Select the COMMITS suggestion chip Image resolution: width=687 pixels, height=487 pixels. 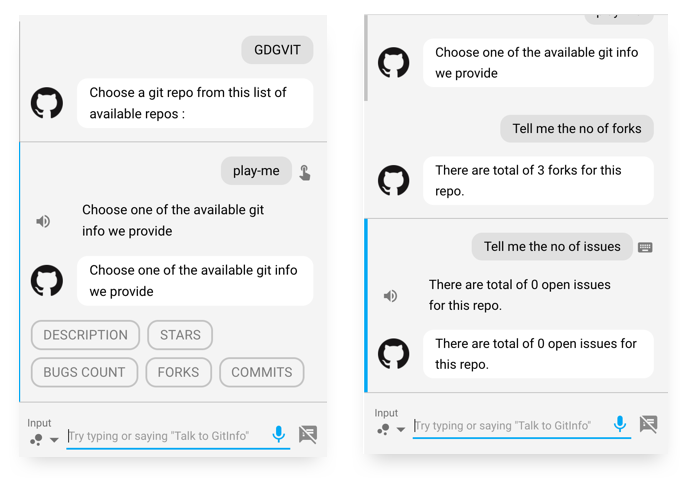261,372
